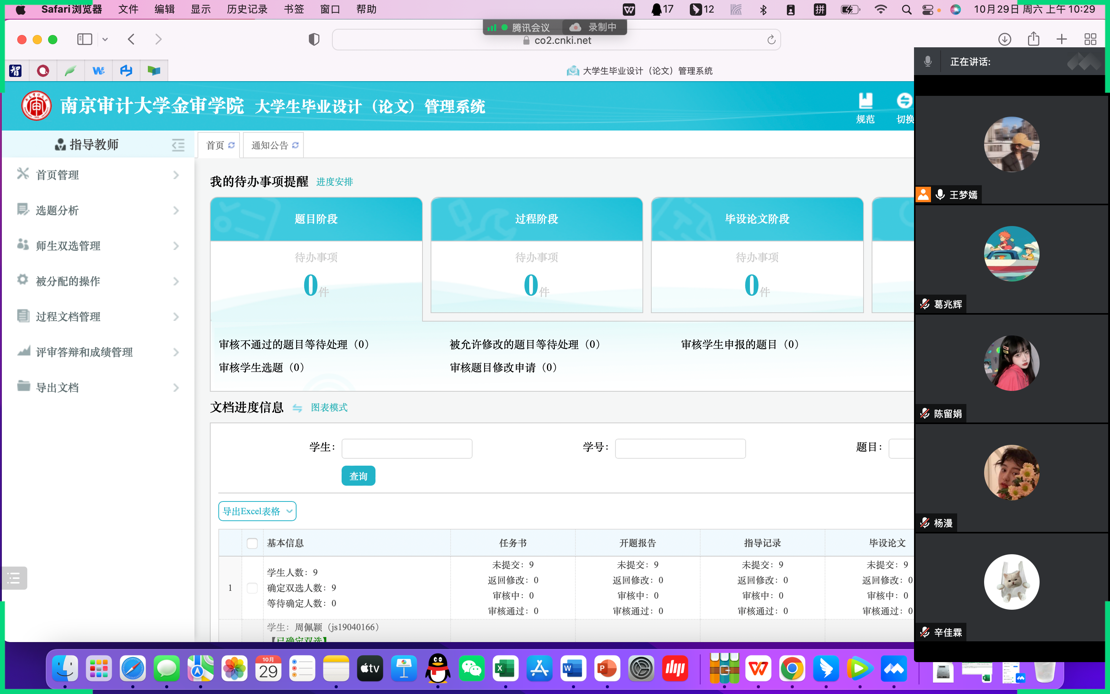Switch to 图表模式 view

point(328,408)
